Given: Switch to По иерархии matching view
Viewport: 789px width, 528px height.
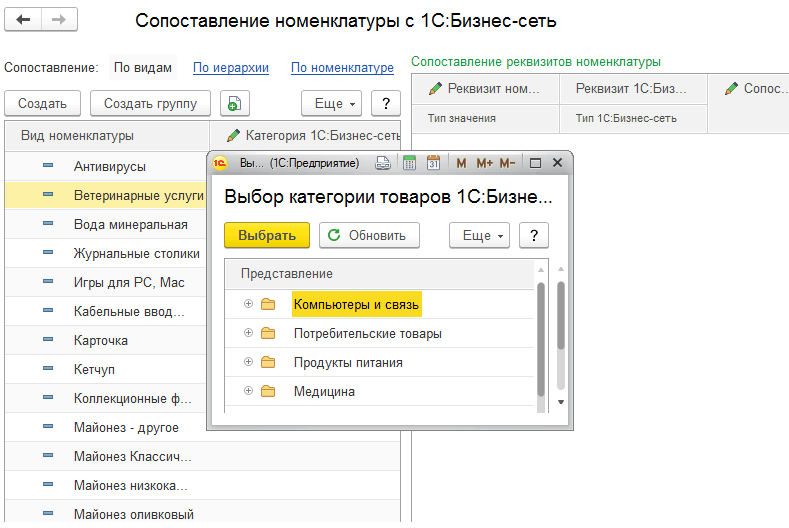Looking at the screenshot, I should pyautogui.click(x=231, y=68).
